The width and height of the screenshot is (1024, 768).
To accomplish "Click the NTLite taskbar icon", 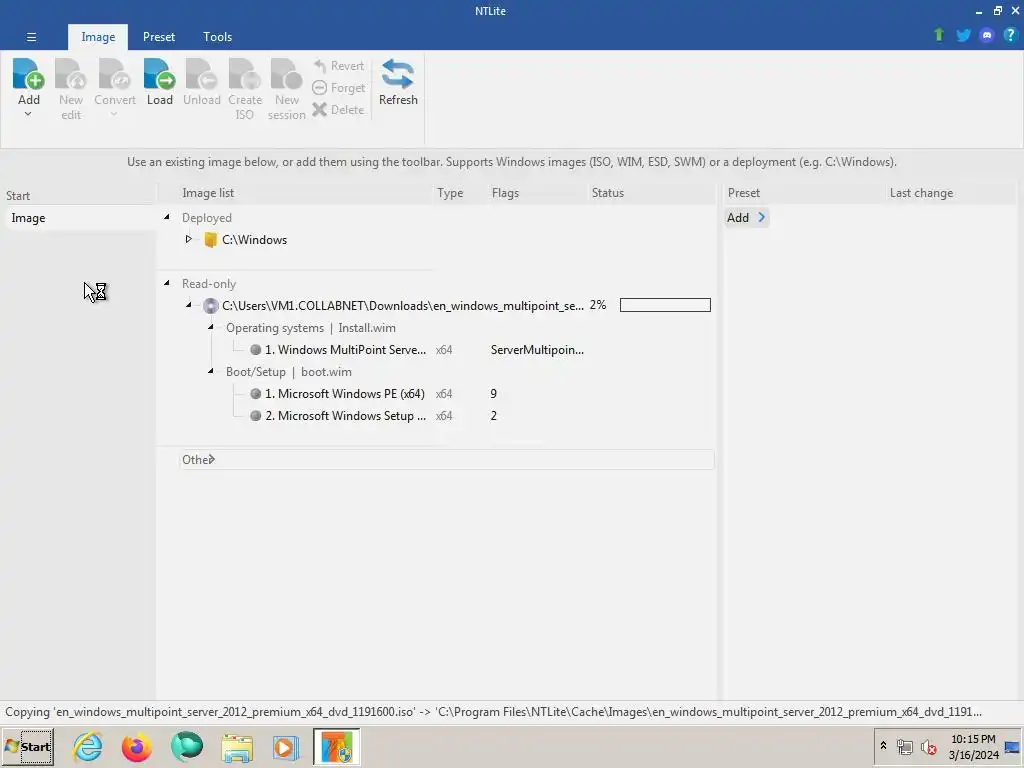I will [336, 746].
